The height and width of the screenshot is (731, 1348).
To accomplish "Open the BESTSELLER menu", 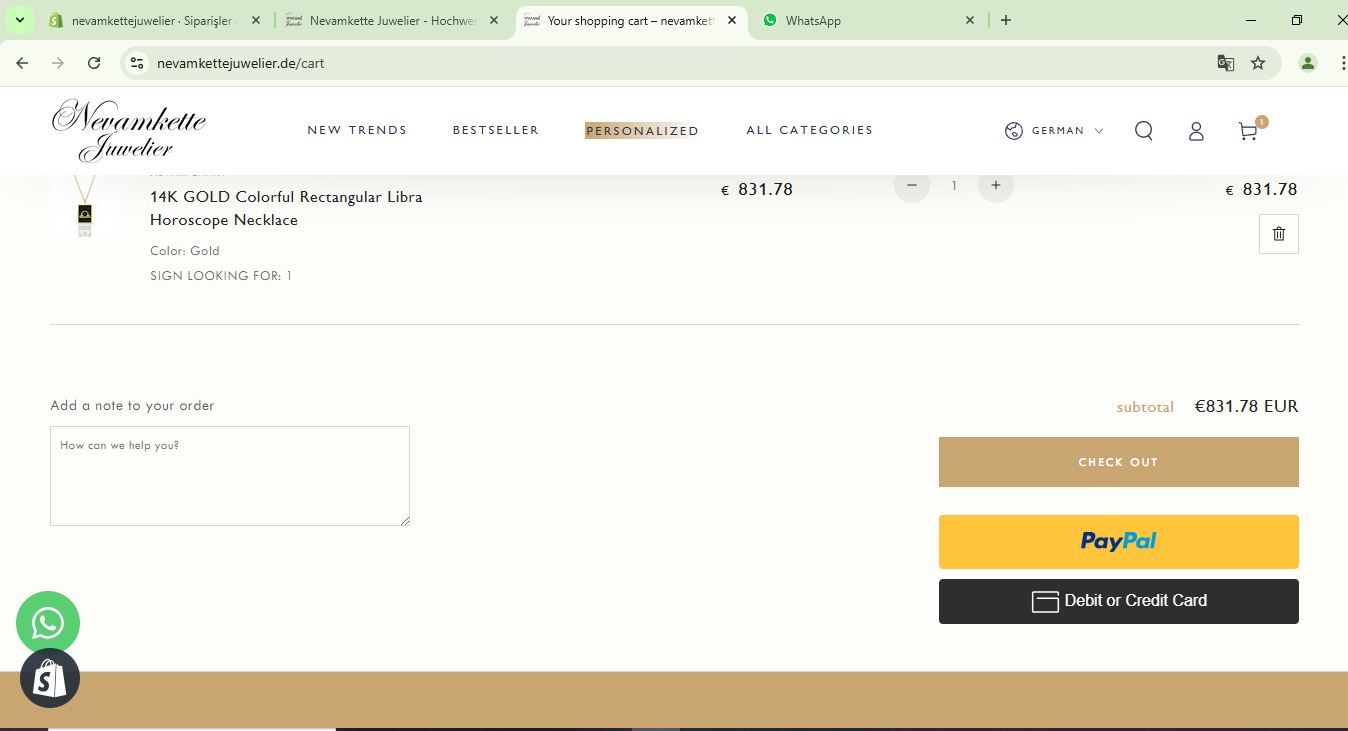I will [496, 130].
